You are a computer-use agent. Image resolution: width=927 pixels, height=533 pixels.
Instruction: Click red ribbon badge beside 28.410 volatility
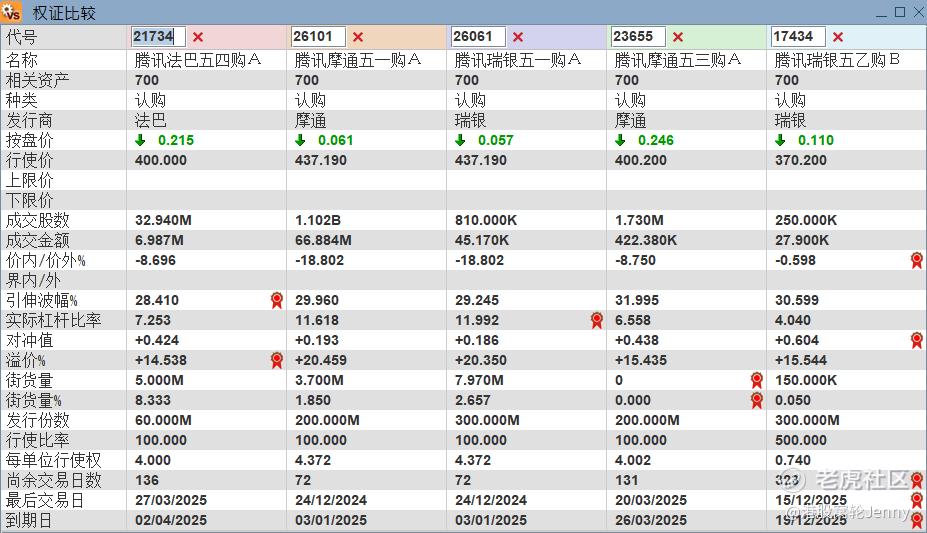[276, 300]
